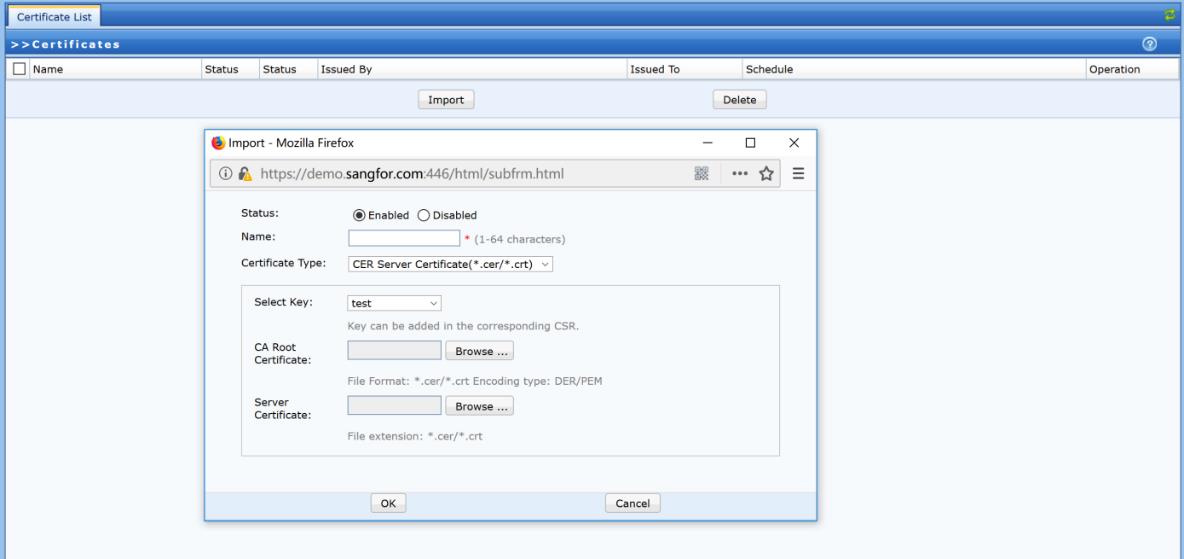The width and height of the screenshot is (1184, 559).
Task: Confirm the import with OK
Action: pyautogui.click(x=388, y=503)
